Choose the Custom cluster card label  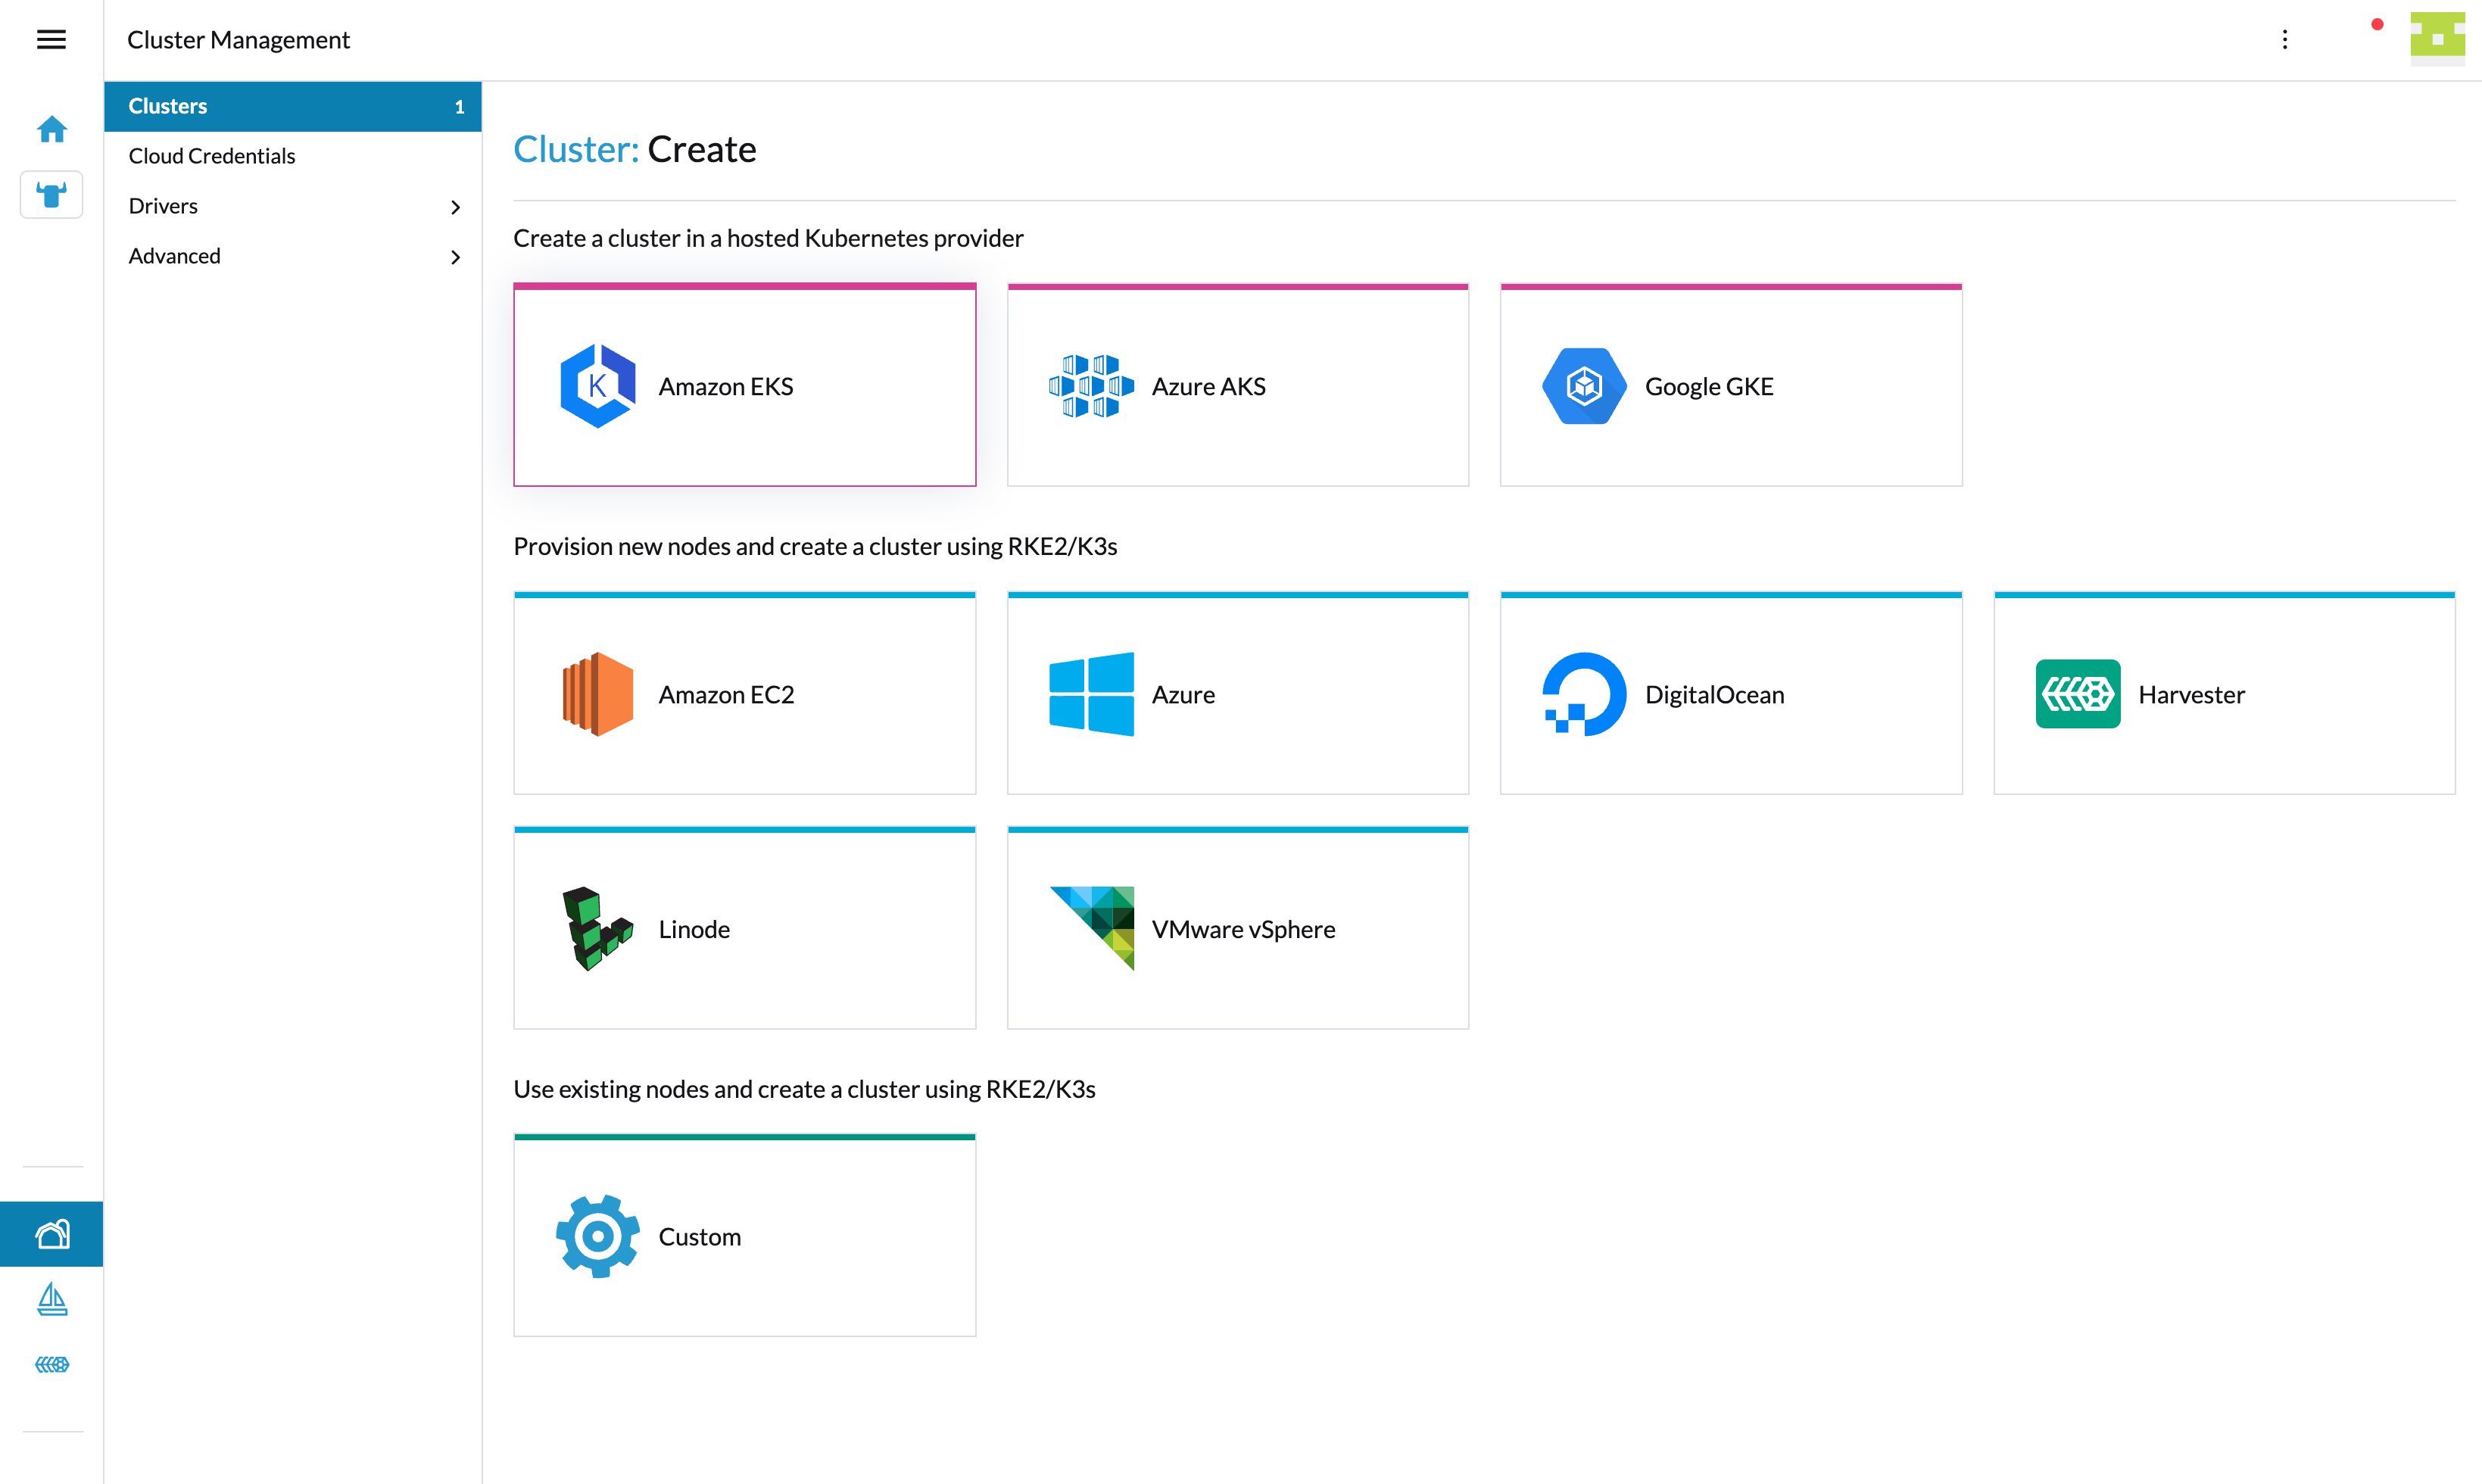coord(699,1238)
